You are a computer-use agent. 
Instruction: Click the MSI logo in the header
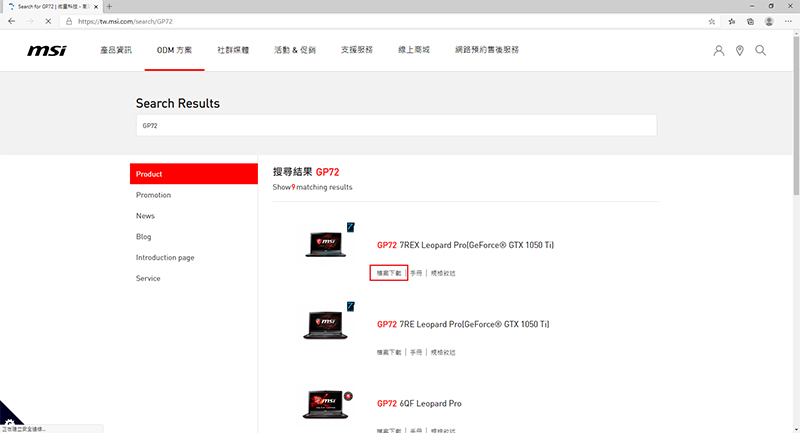click(x=47, y=50)
